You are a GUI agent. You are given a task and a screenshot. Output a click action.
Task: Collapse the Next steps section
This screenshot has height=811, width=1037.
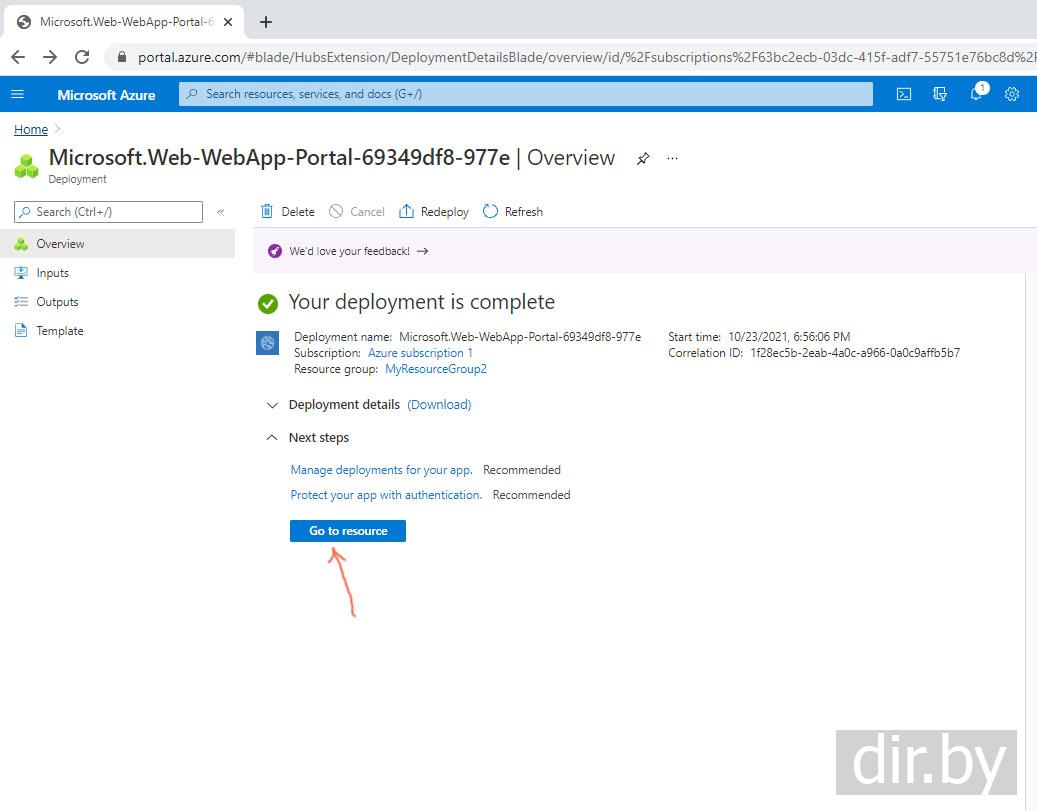click(x=272, y=437)
